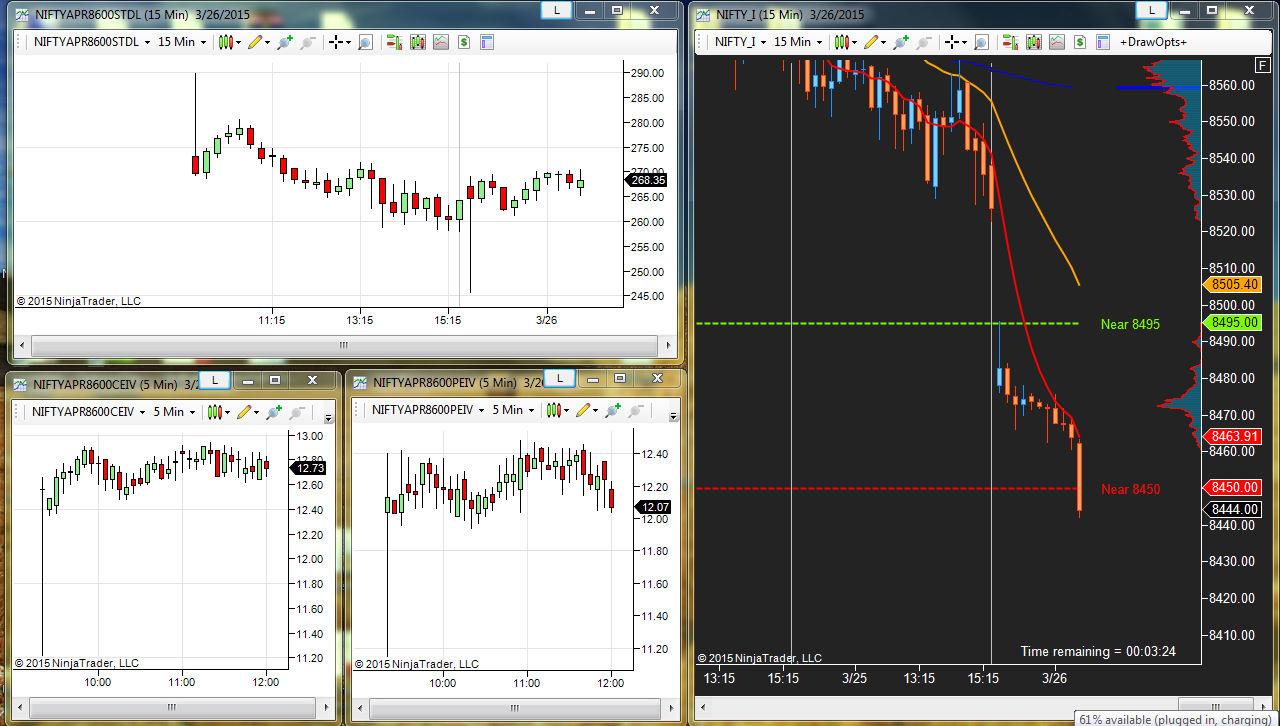
Task: Open strategies dollar icon in NIFTYAPR8600STDL window
Action: pyautogui.click(x=464, y=42)
